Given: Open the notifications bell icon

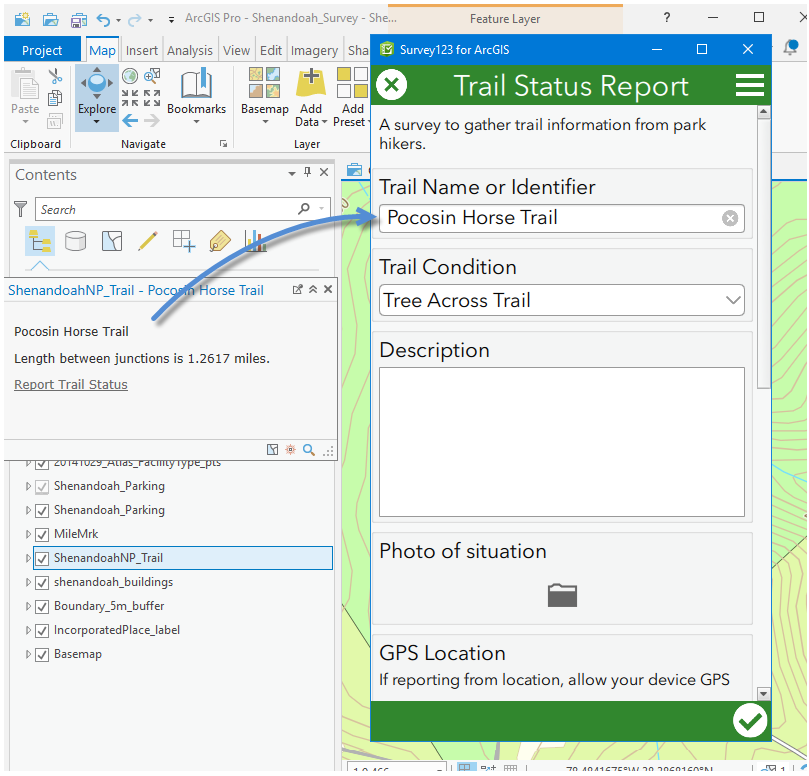Looking at the screenshot, I should click(790, 47).
